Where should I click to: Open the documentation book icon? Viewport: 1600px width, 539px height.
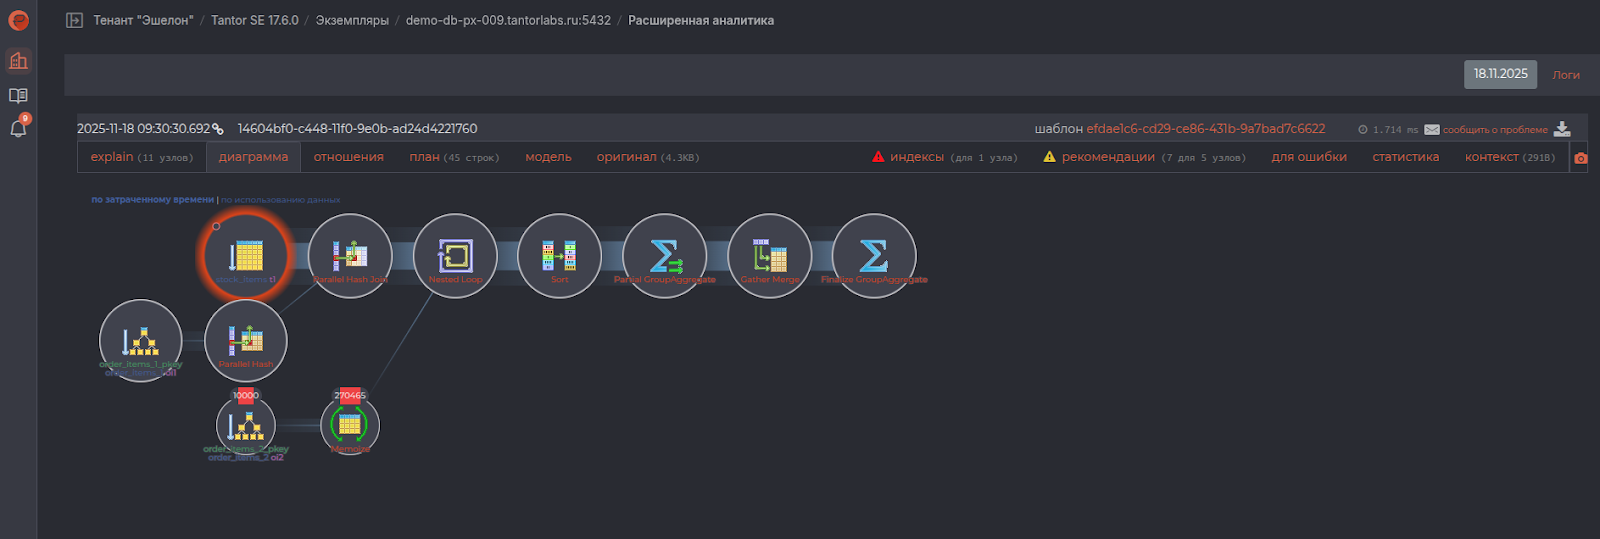pos(18,96)
